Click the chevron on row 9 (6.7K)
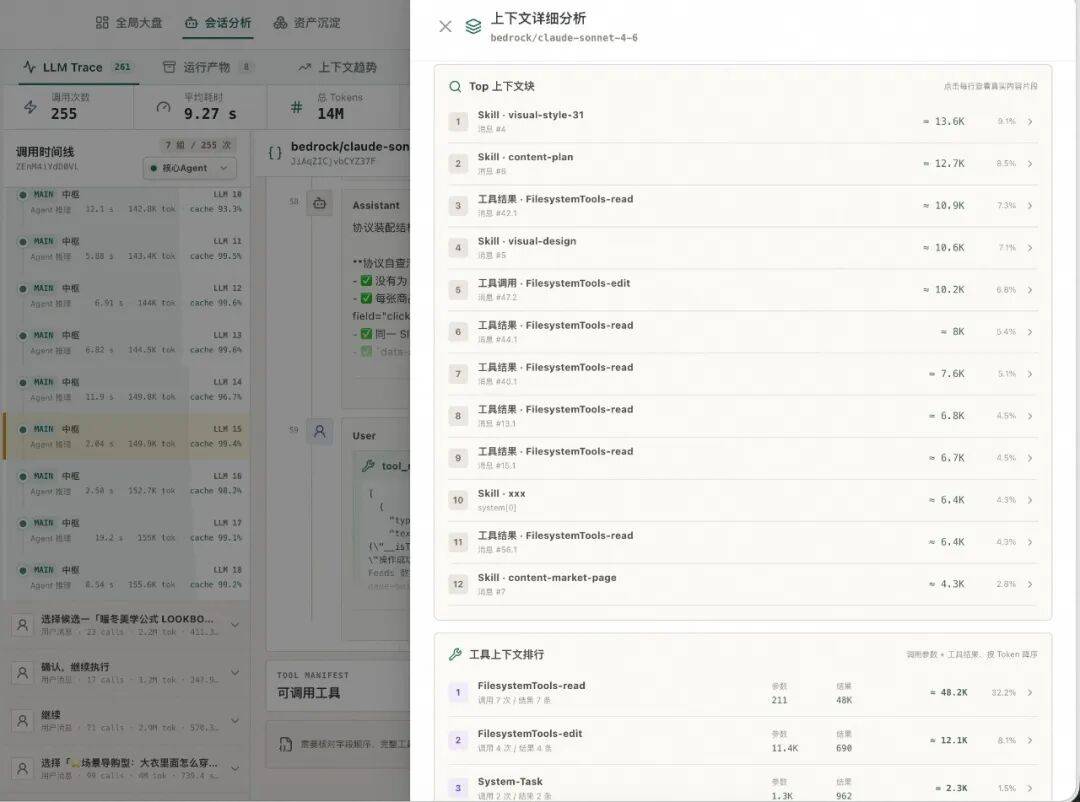Image resolution: width=1080 pixels, height=802 pixels. coord(1030,458)
